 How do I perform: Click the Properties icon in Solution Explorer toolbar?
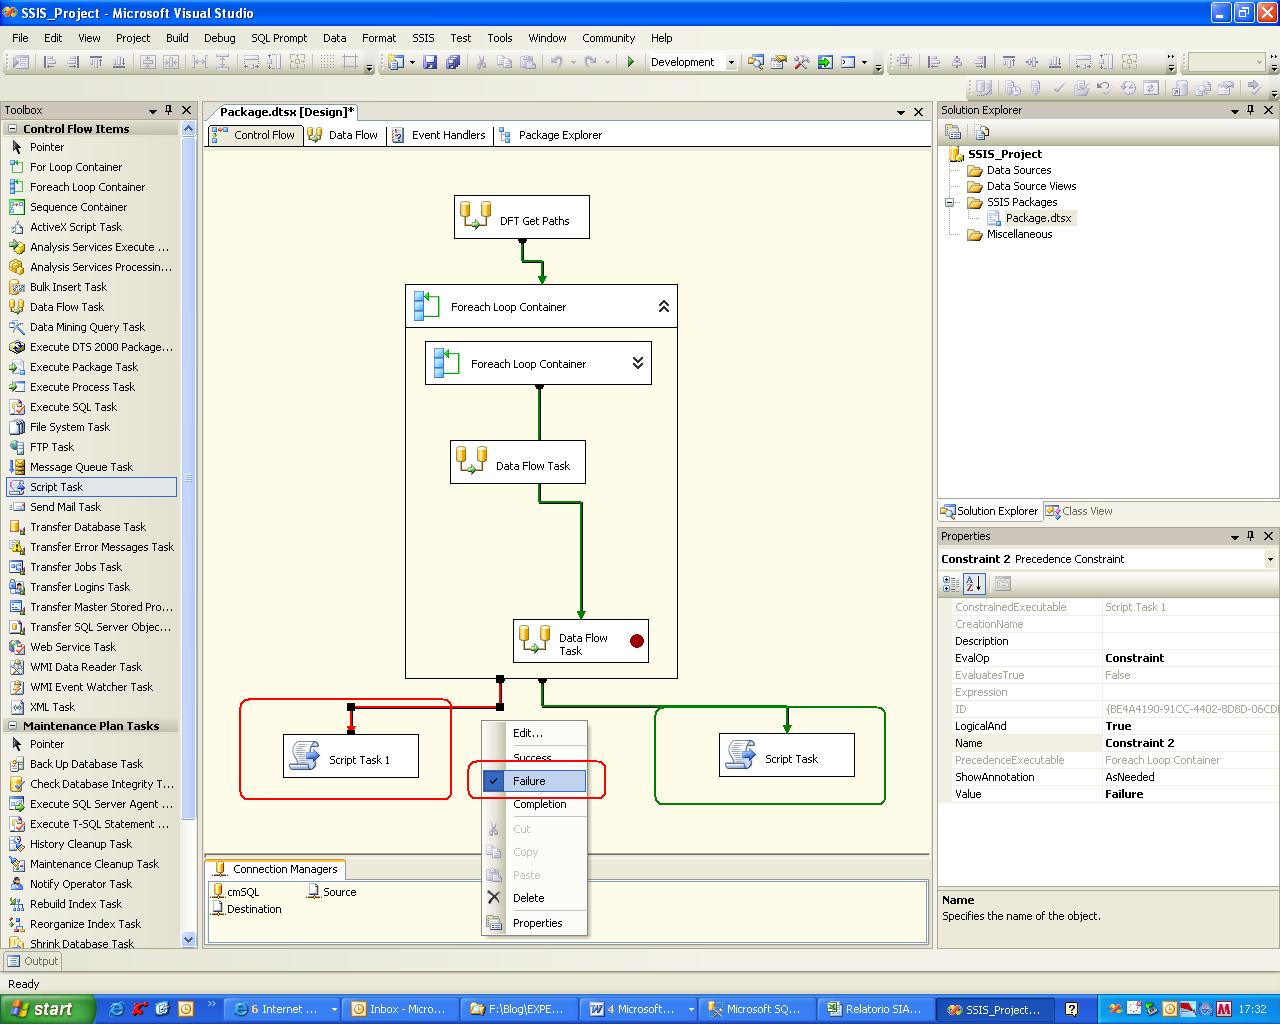pos(953,132)
